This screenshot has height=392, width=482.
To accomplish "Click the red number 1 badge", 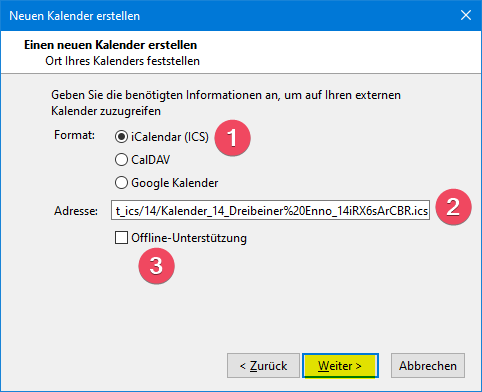I will coord(232,137).
